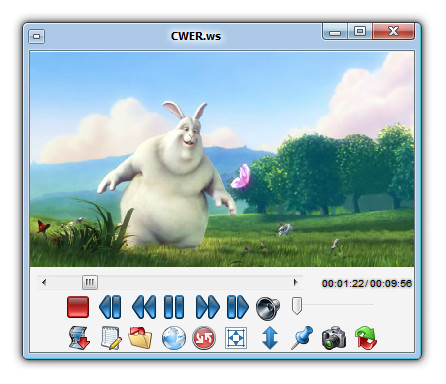
Task: Click the video display area
Action: (222, 159)
